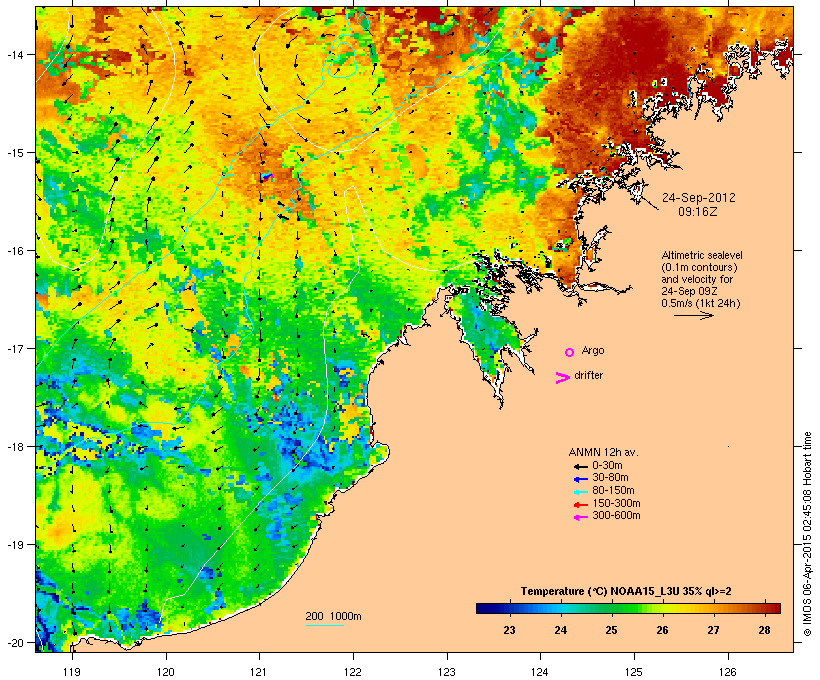
Task: Click the '80-150m' depth label
Action: pyautogui.click(x=613, y=491)
